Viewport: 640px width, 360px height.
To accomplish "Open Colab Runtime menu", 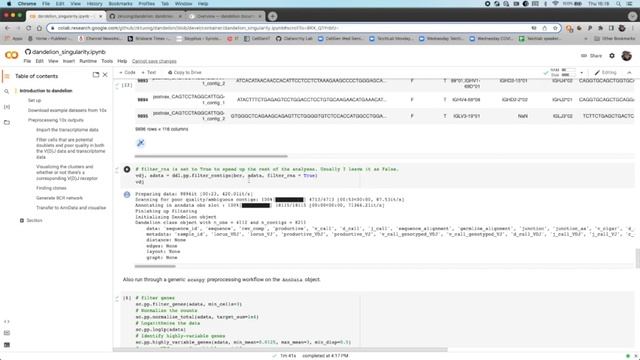I will pyautogui.click(x=88, y=61).
